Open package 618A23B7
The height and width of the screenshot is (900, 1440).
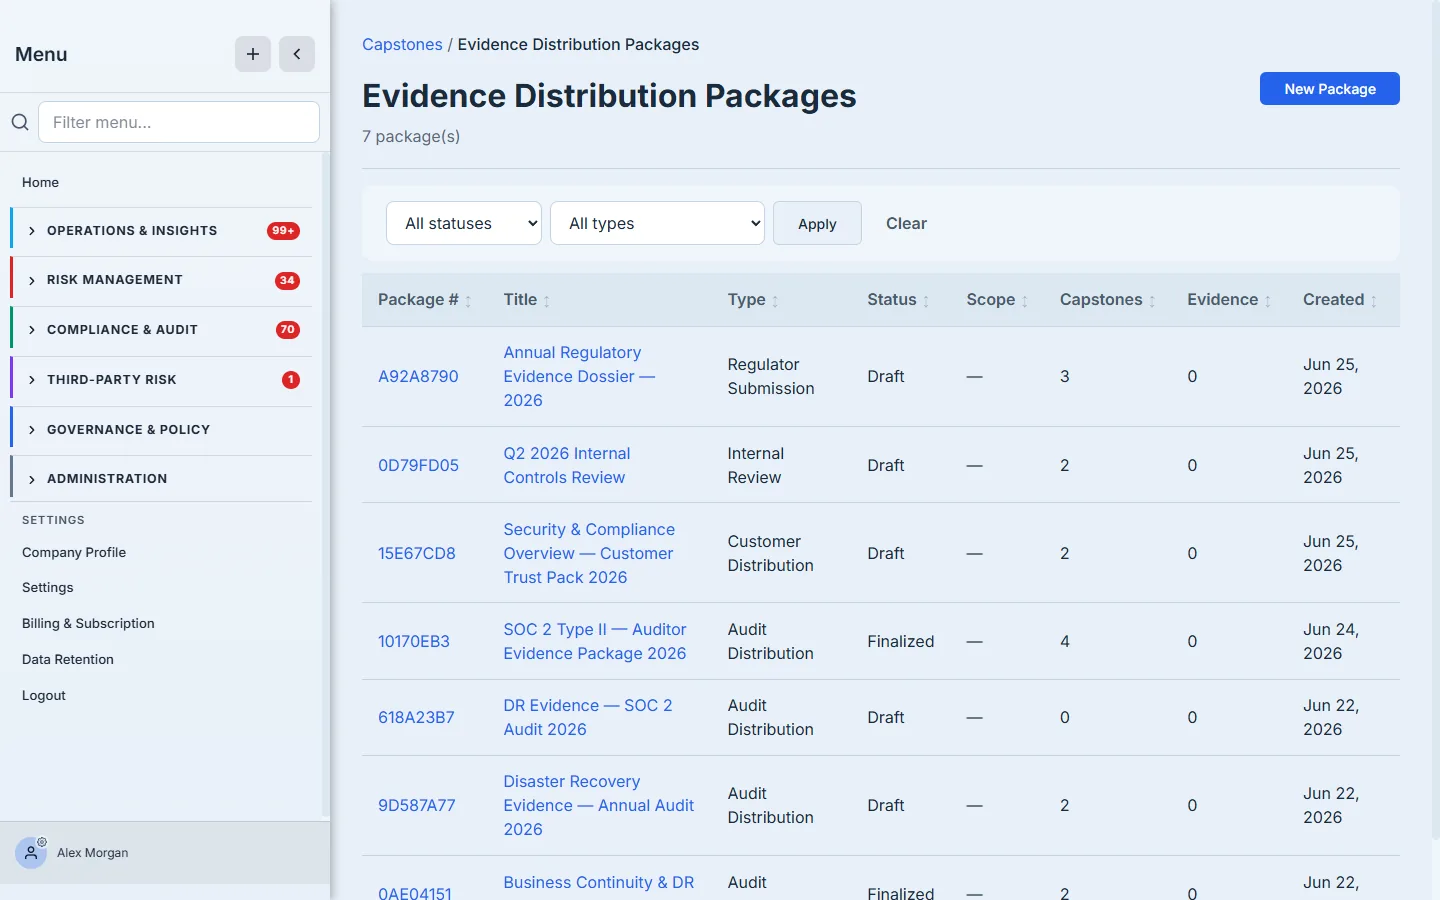[416, 717]
